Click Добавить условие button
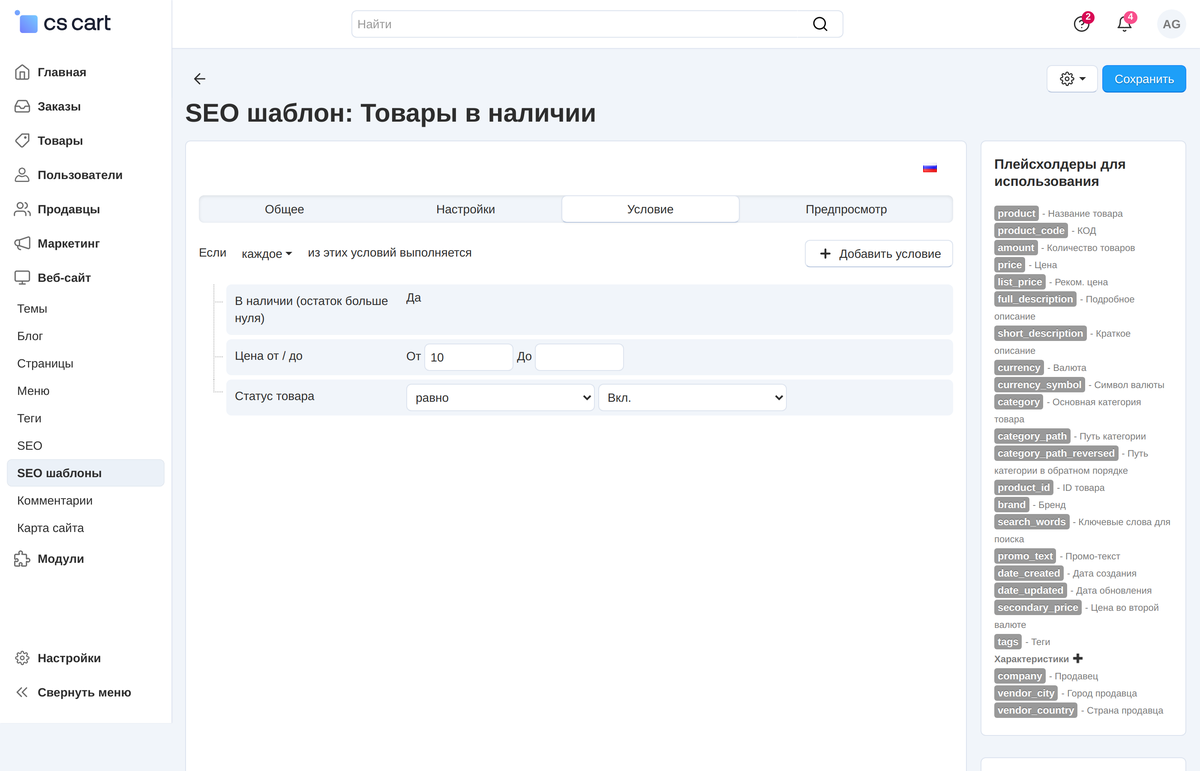 (x=879, y=254)
